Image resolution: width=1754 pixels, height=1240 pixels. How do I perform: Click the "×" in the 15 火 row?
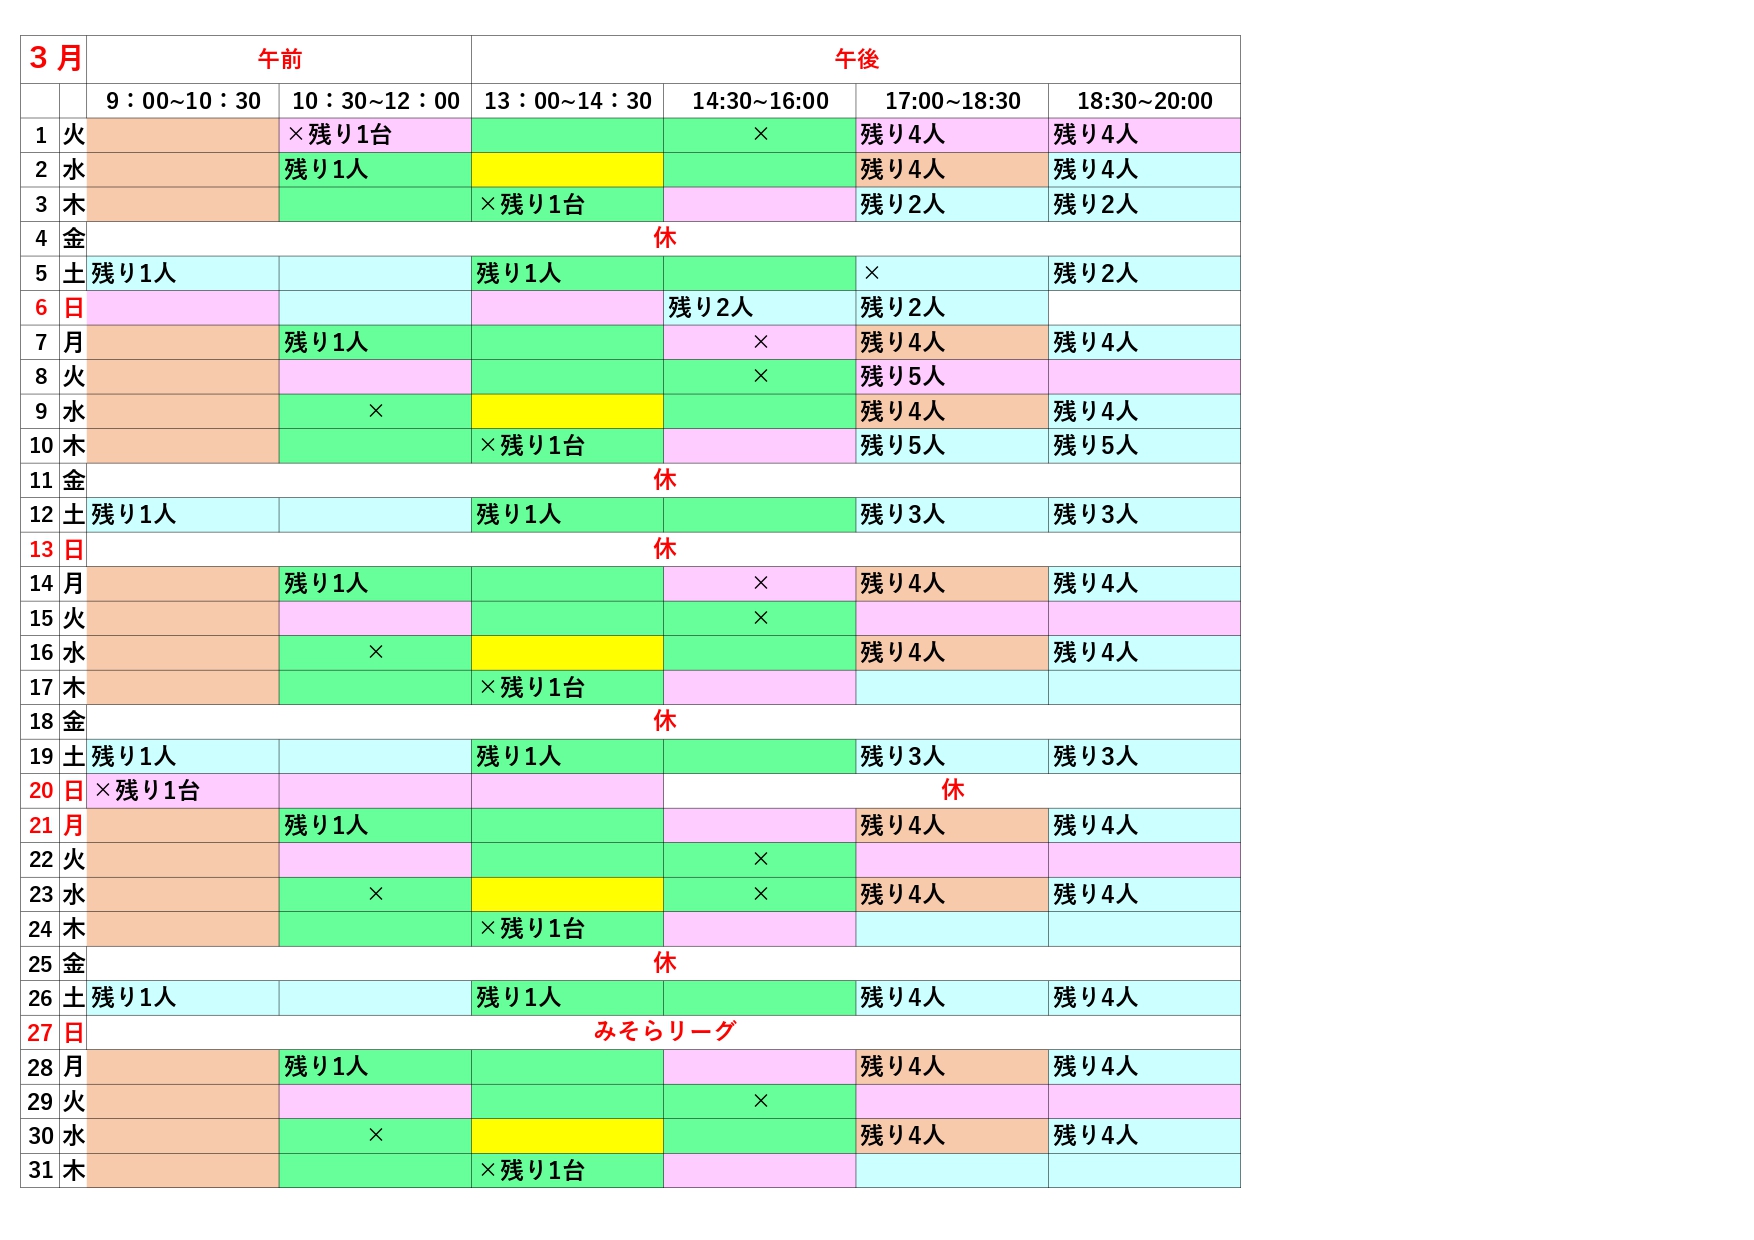pyautogui.click(x=760, y=618)
